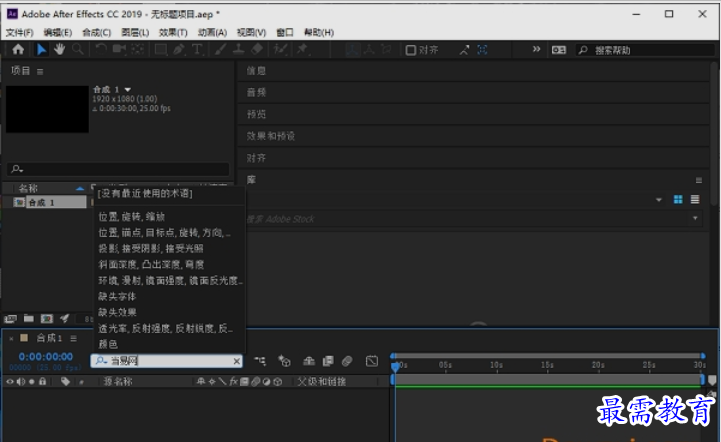
Task: Click the Home icon in the toolbar
Action: tap(18, 49)
